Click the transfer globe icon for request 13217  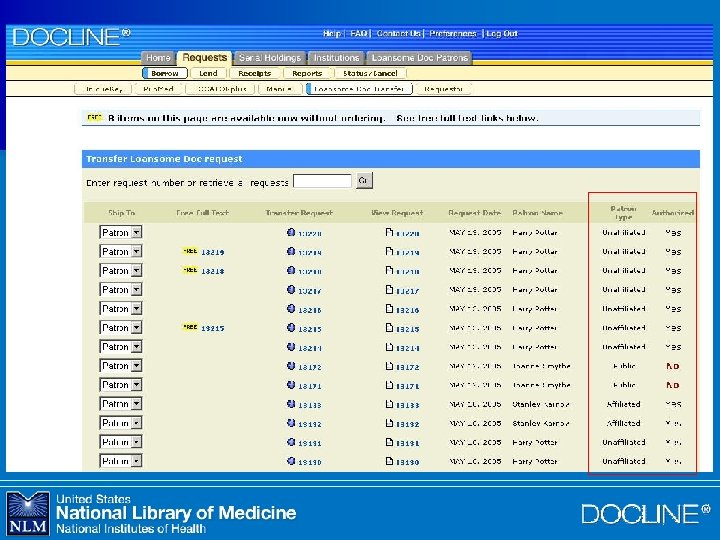click(291, 289)
